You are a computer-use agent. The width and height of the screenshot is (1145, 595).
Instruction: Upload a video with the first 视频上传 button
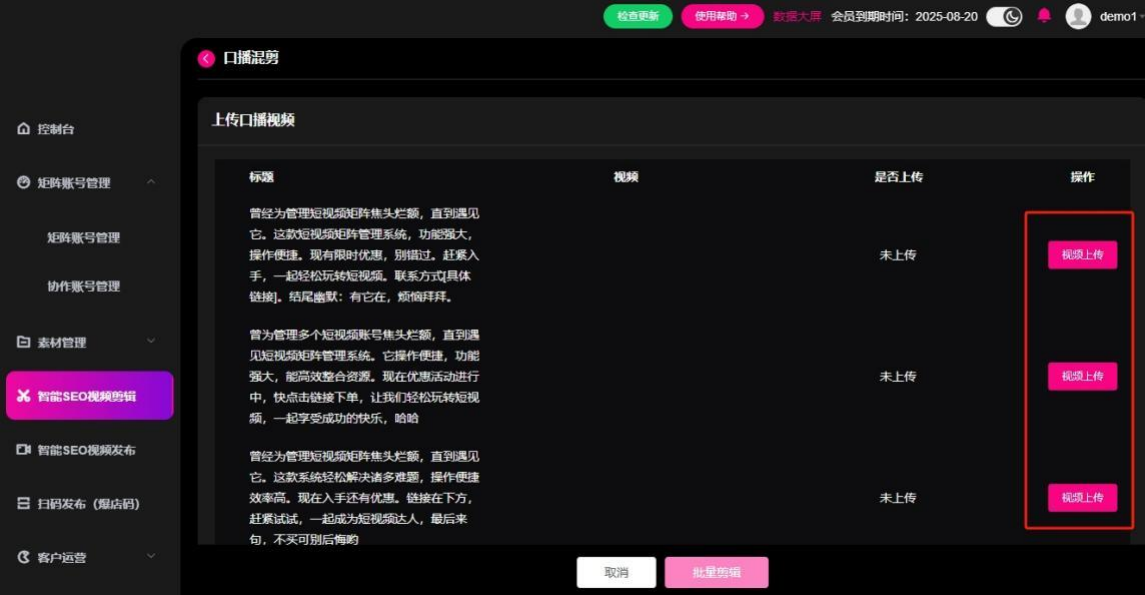[1083, 256]
